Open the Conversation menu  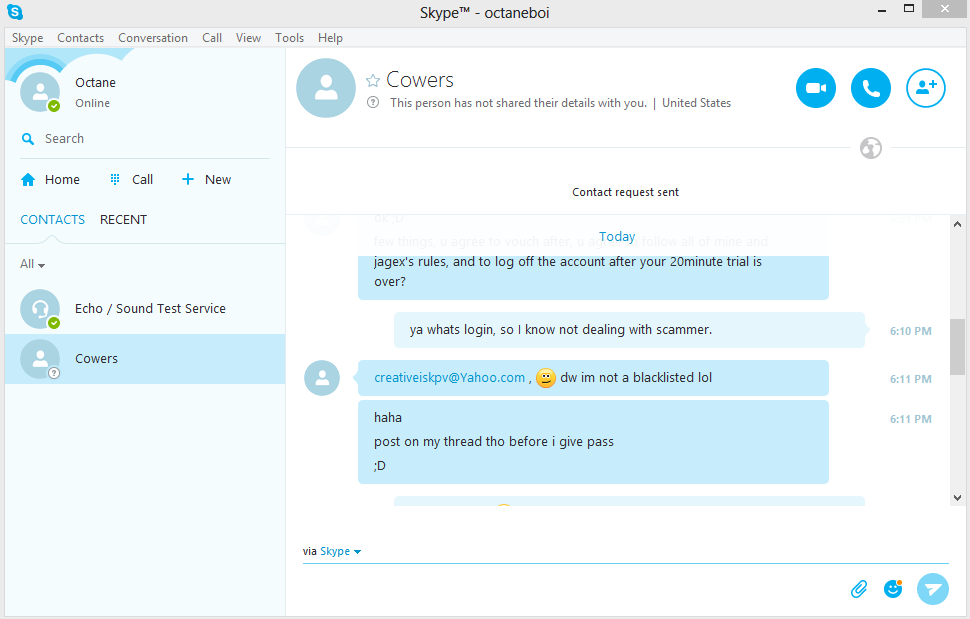(x=153, y=38)
